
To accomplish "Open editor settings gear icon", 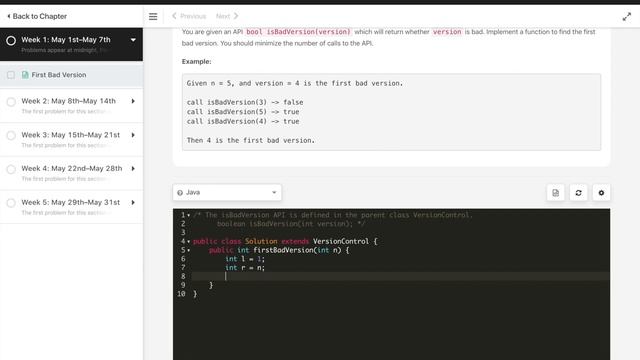I will tap(601, 193).
